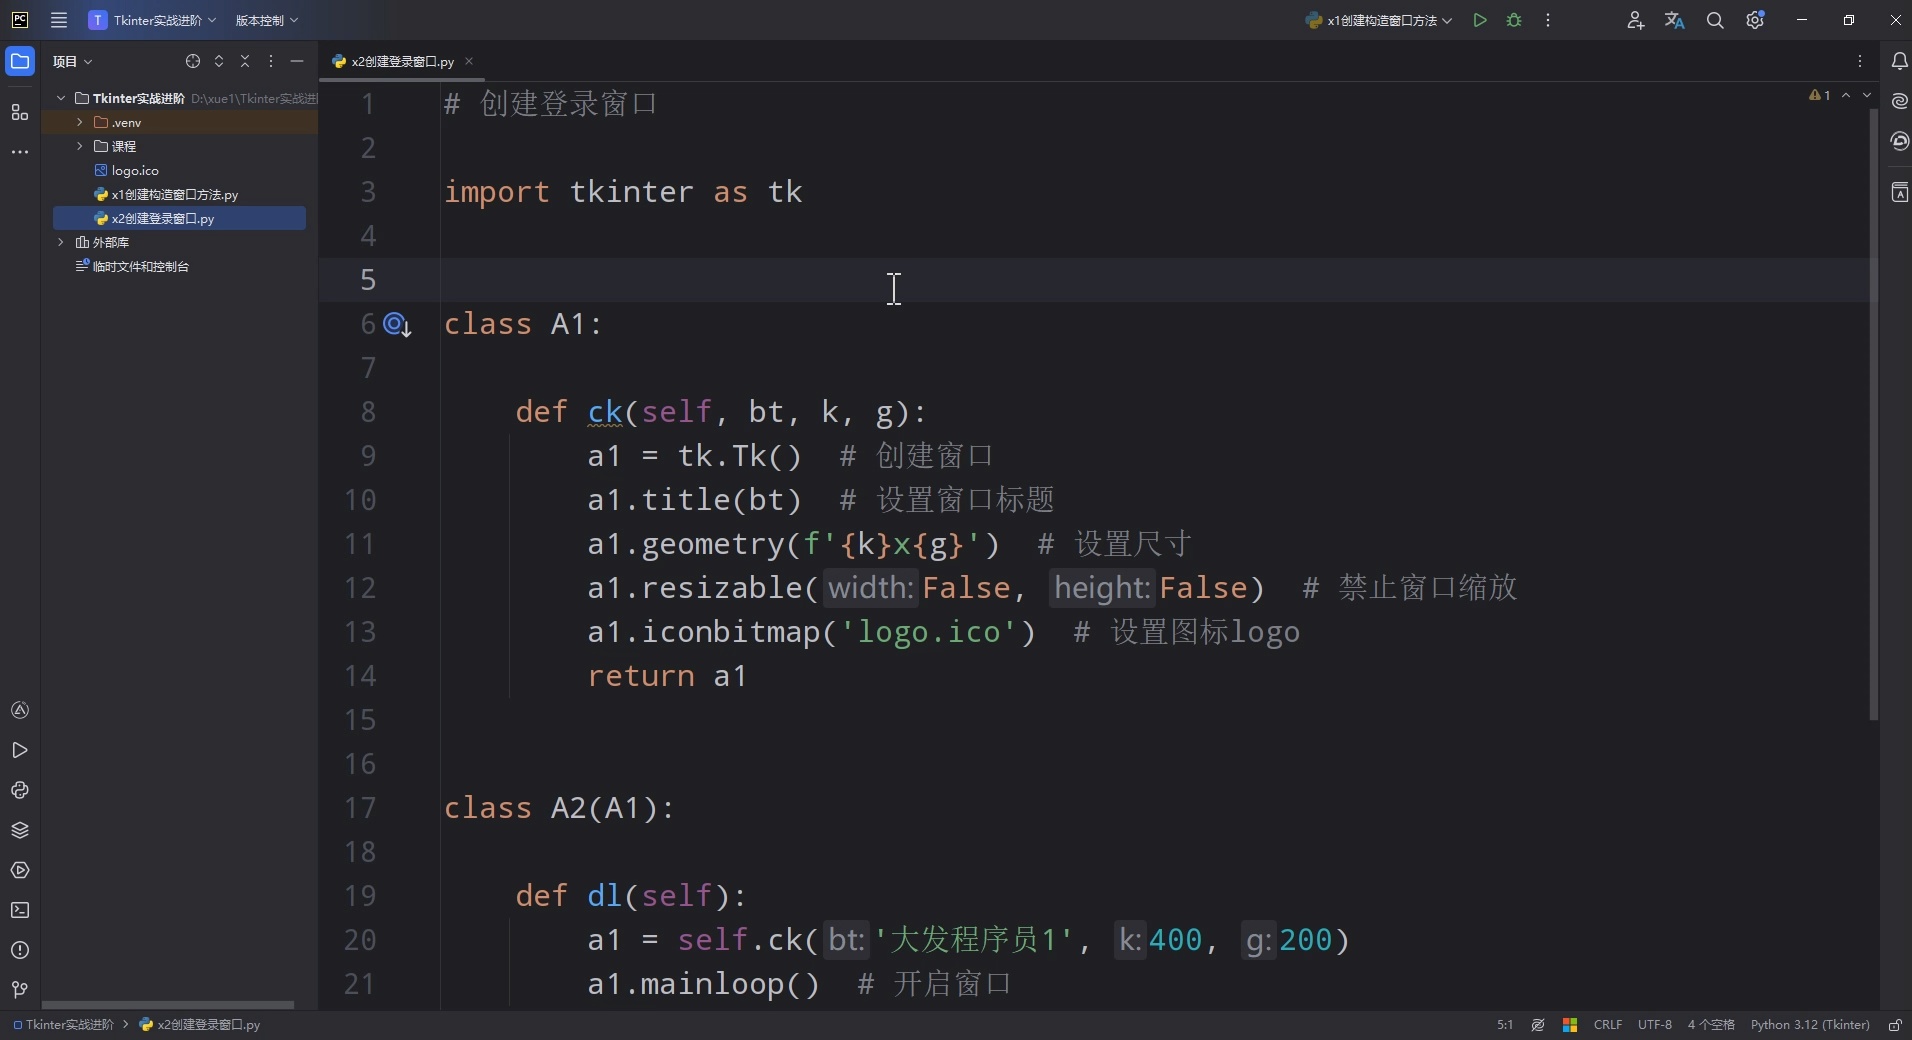This screenshot has height=1040, width=1912.
Task: Open the Notifications bell panel
Action: click(1899, 61)
